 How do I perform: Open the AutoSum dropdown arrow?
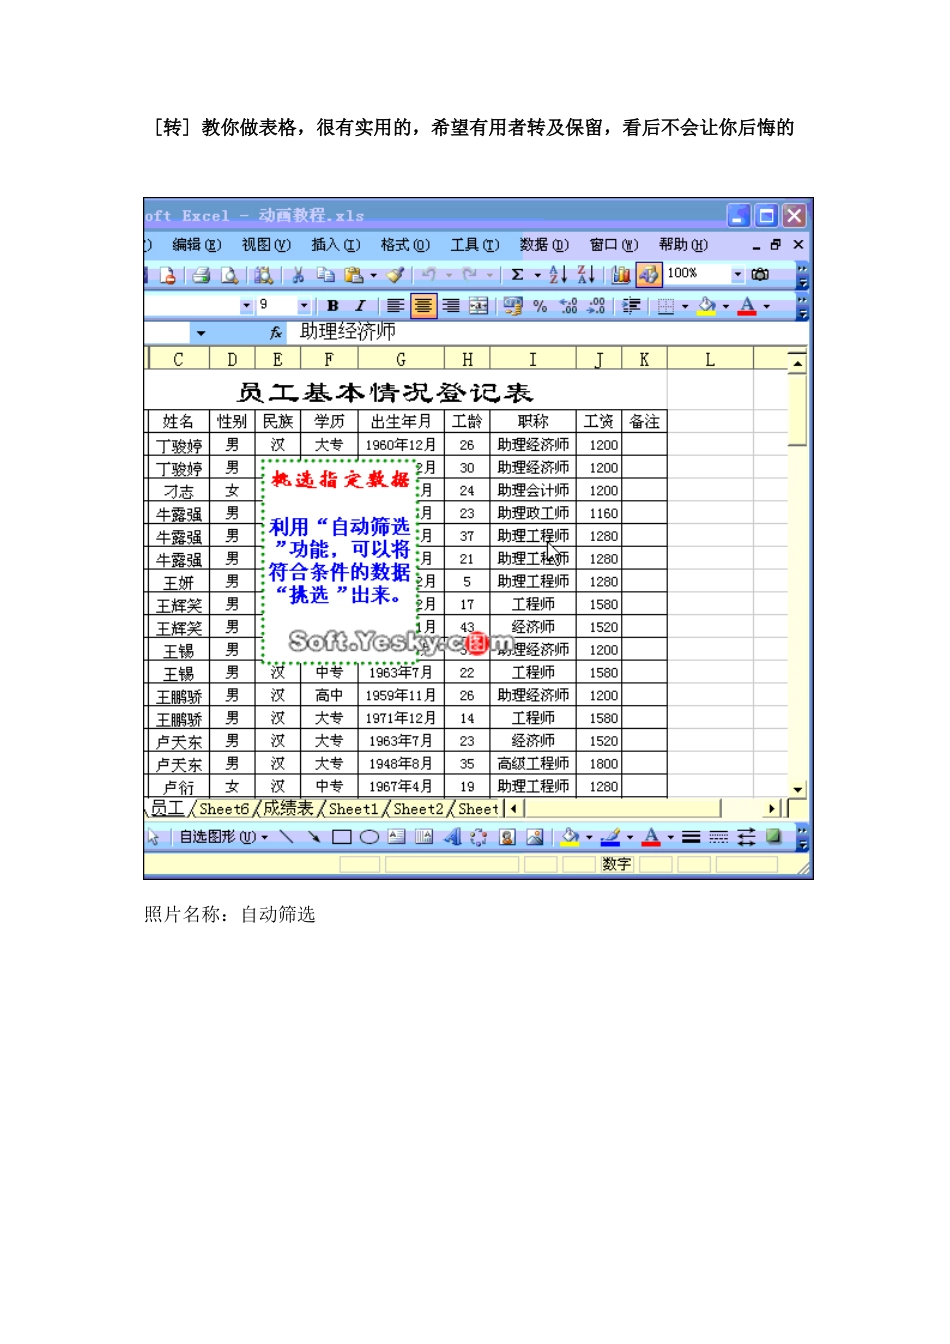tap(537, 275)
